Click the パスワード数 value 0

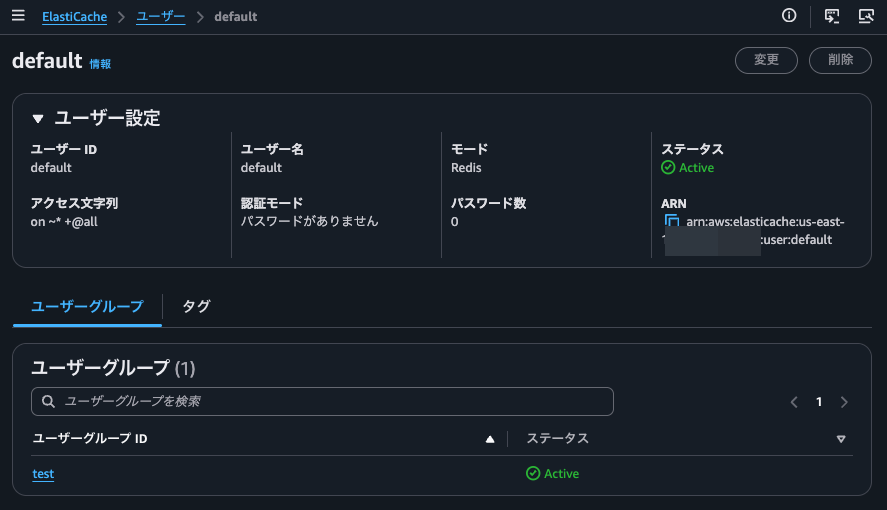(454, 222)
